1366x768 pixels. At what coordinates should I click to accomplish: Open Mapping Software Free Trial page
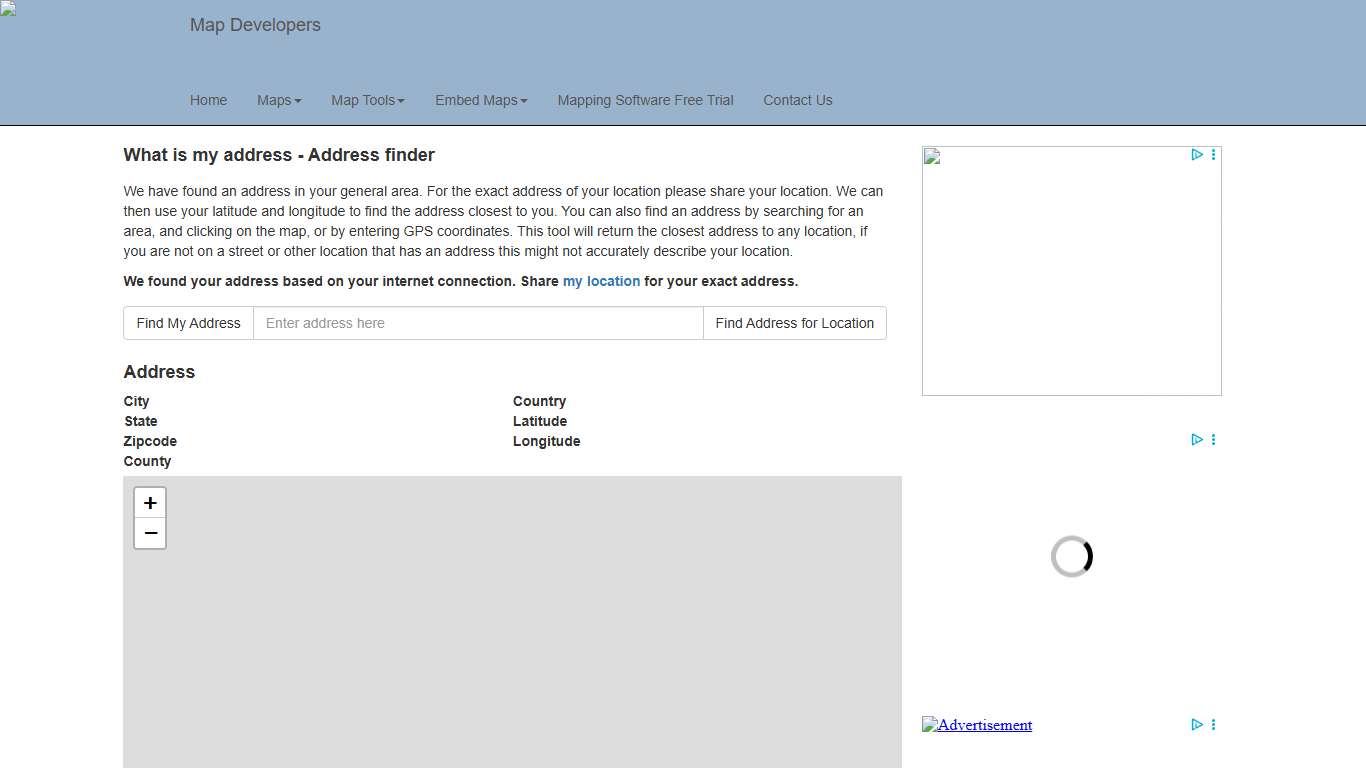645,100
